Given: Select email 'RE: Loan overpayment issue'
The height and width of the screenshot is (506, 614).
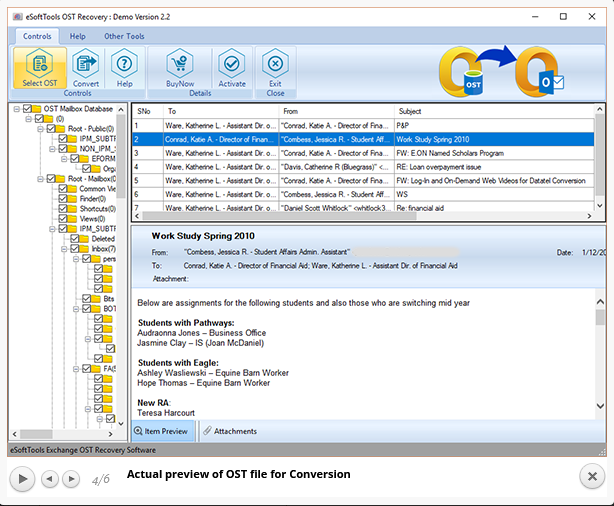Looking at the screenshot, I should click(363, 167).
